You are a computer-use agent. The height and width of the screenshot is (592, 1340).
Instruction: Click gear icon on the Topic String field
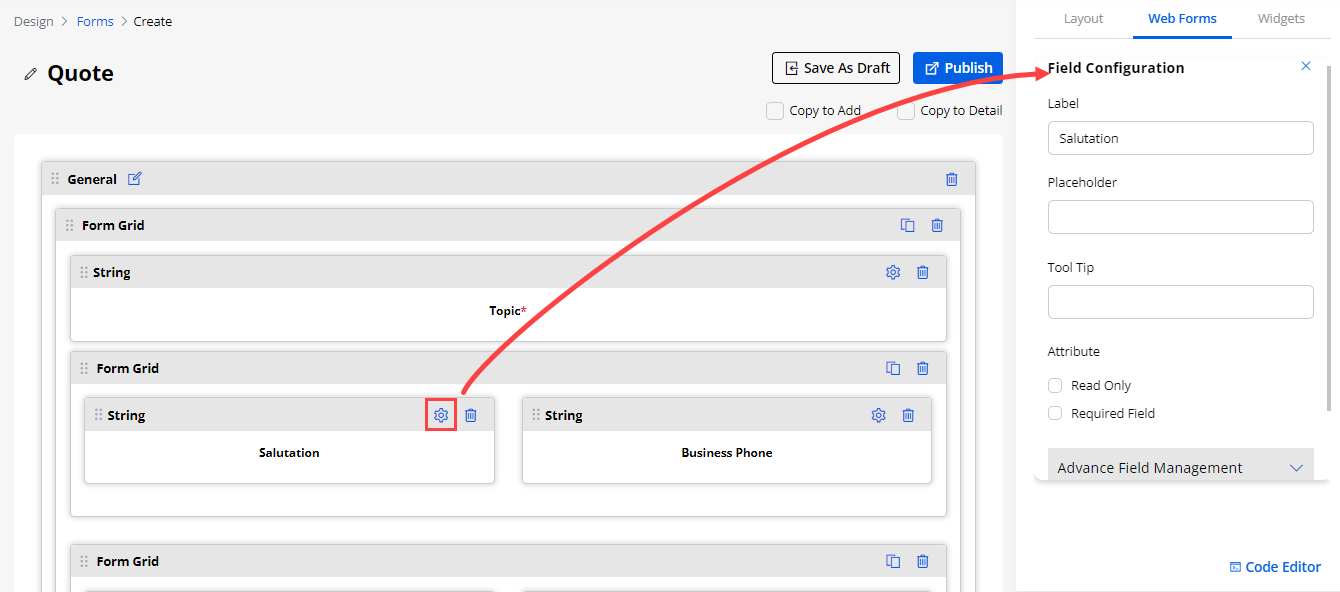(893, 272)
